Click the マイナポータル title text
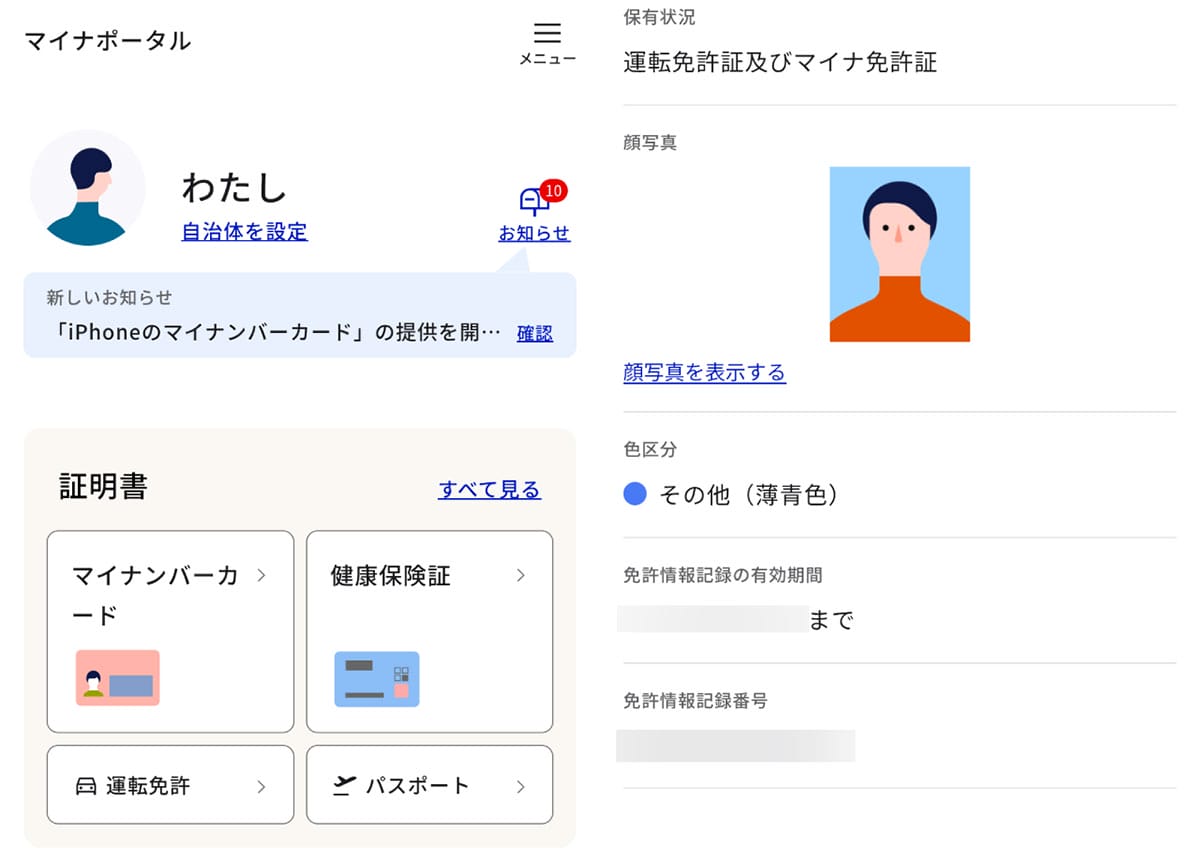Viewport: 1200px width, 848px height. [x=107, y=41]
